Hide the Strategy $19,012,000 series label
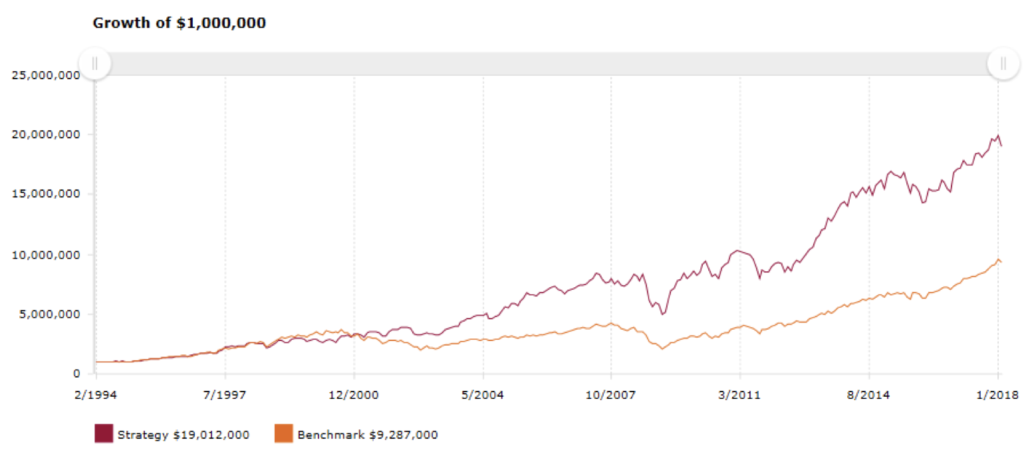Image resolution: width=1024 pixels, height=460 pixels. point(183,435)
